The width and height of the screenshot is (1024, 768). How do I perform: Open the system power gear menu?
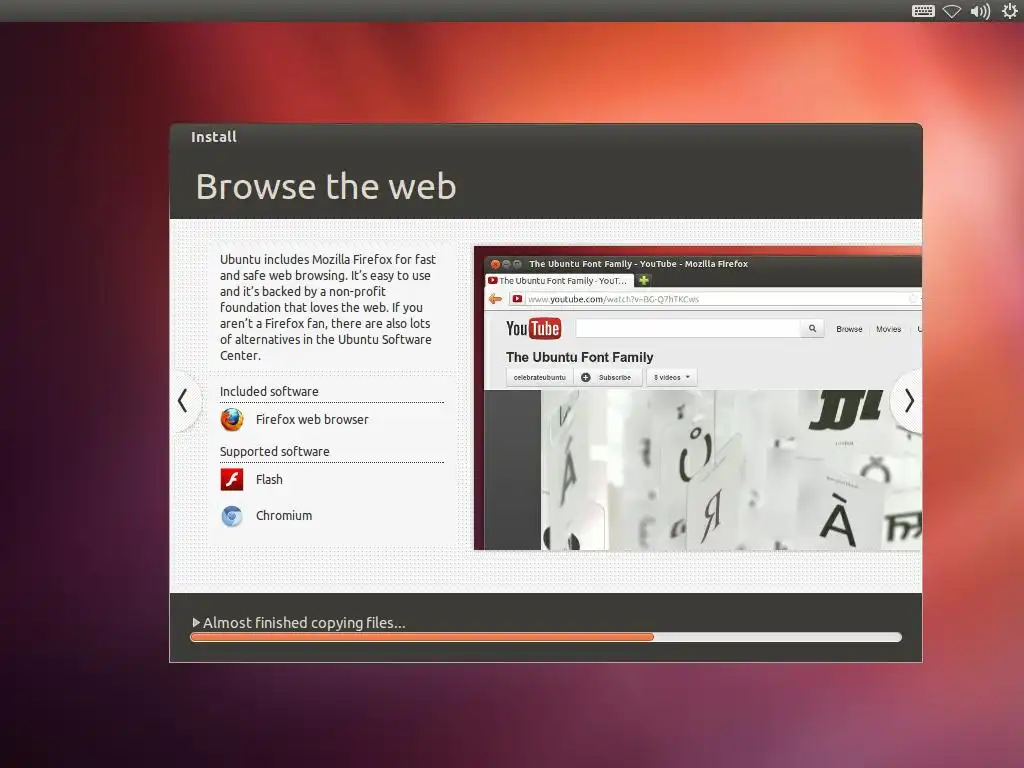pos(1009,11)
